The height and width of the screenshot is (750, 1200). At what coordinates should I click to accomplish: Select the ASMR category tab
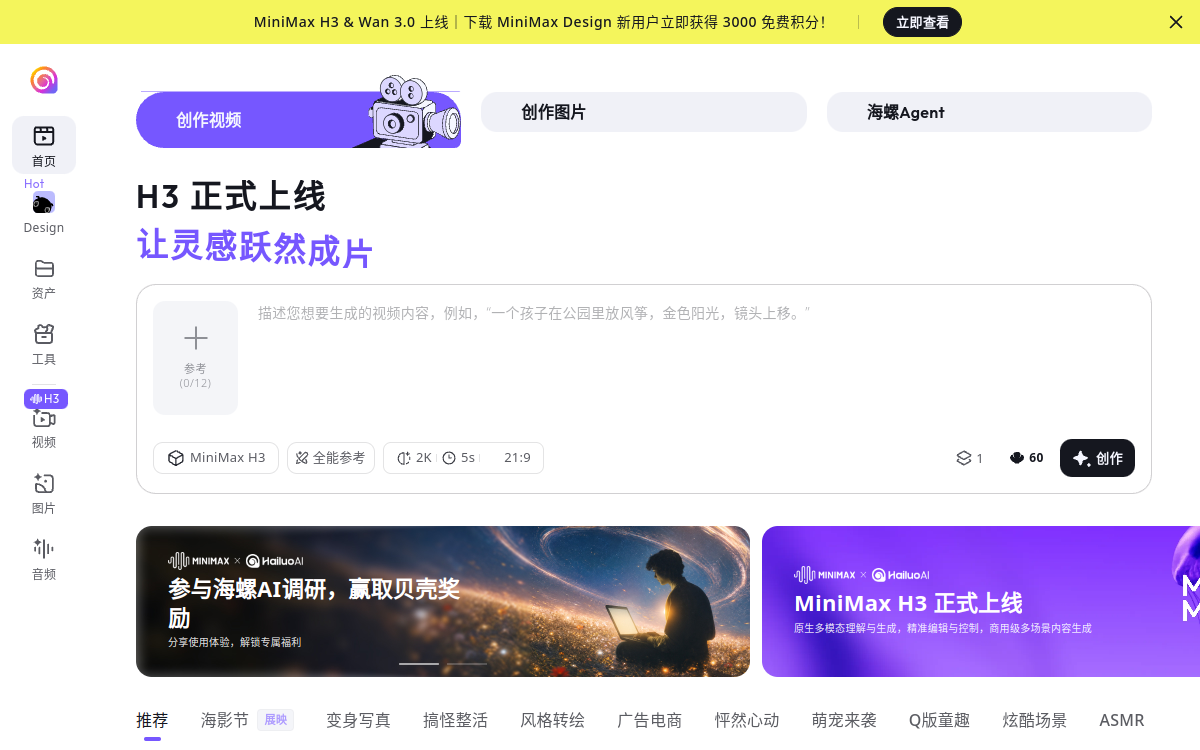click(x=1122, y=720)
